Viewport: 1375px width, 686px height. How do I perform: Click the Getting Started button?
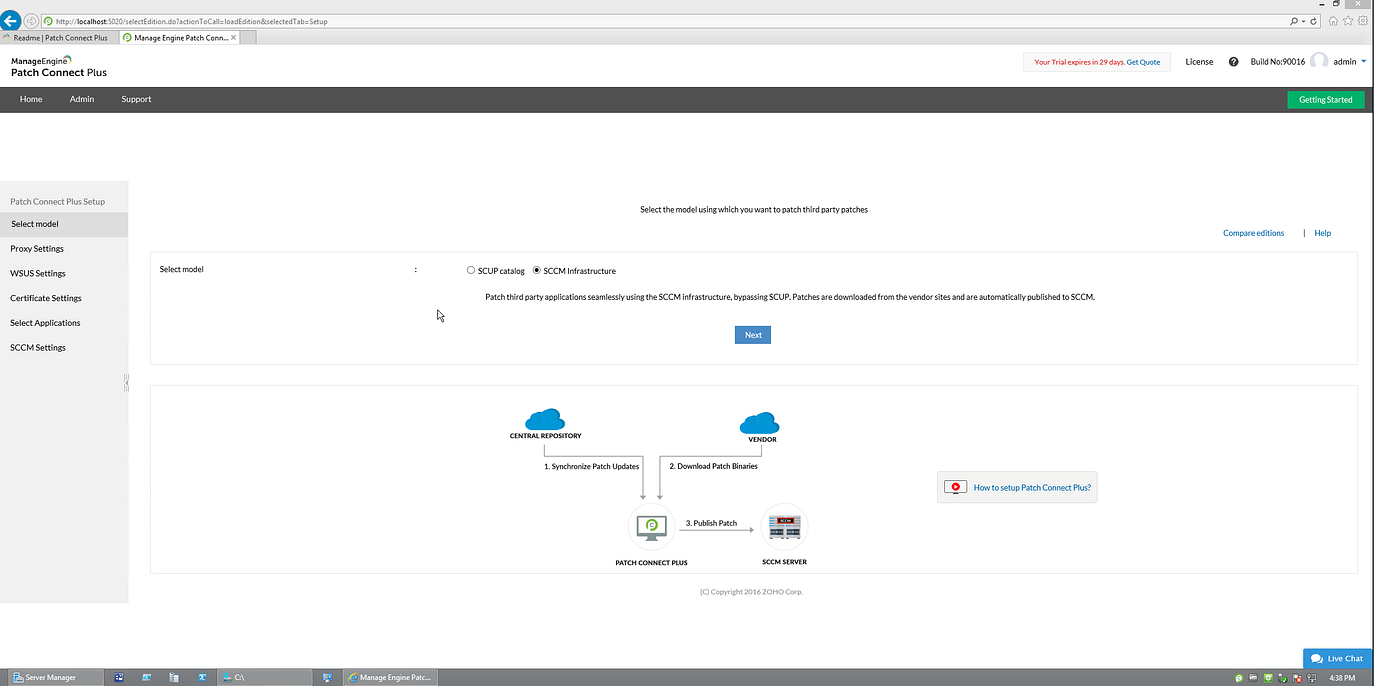coord(1325,99)
